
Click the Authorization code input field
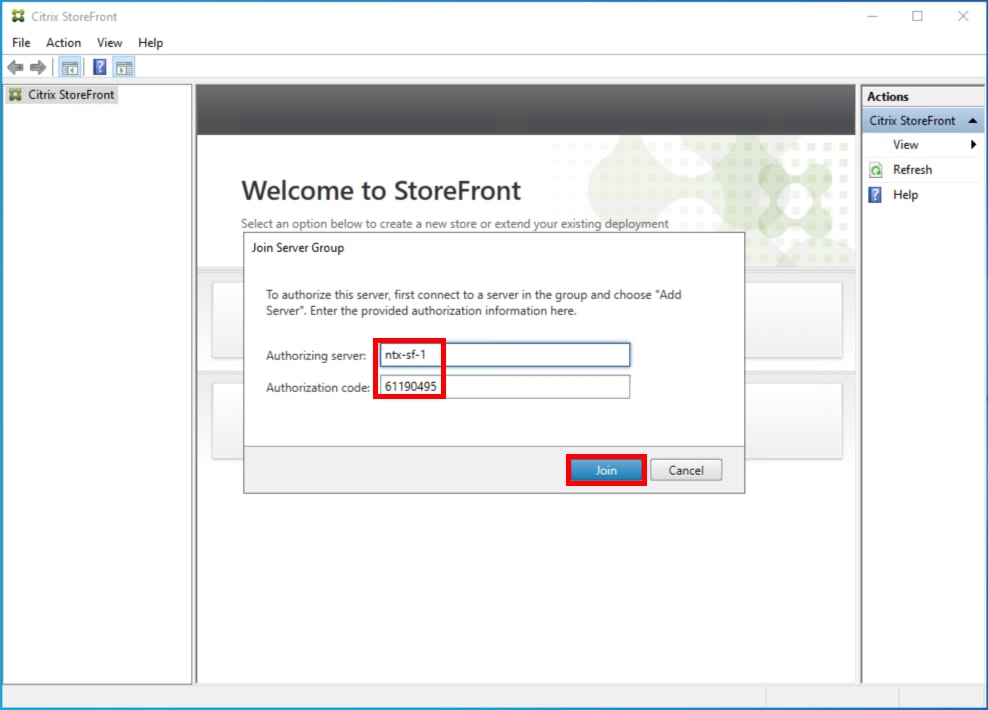pyautogui.click(x=503, y=386)
